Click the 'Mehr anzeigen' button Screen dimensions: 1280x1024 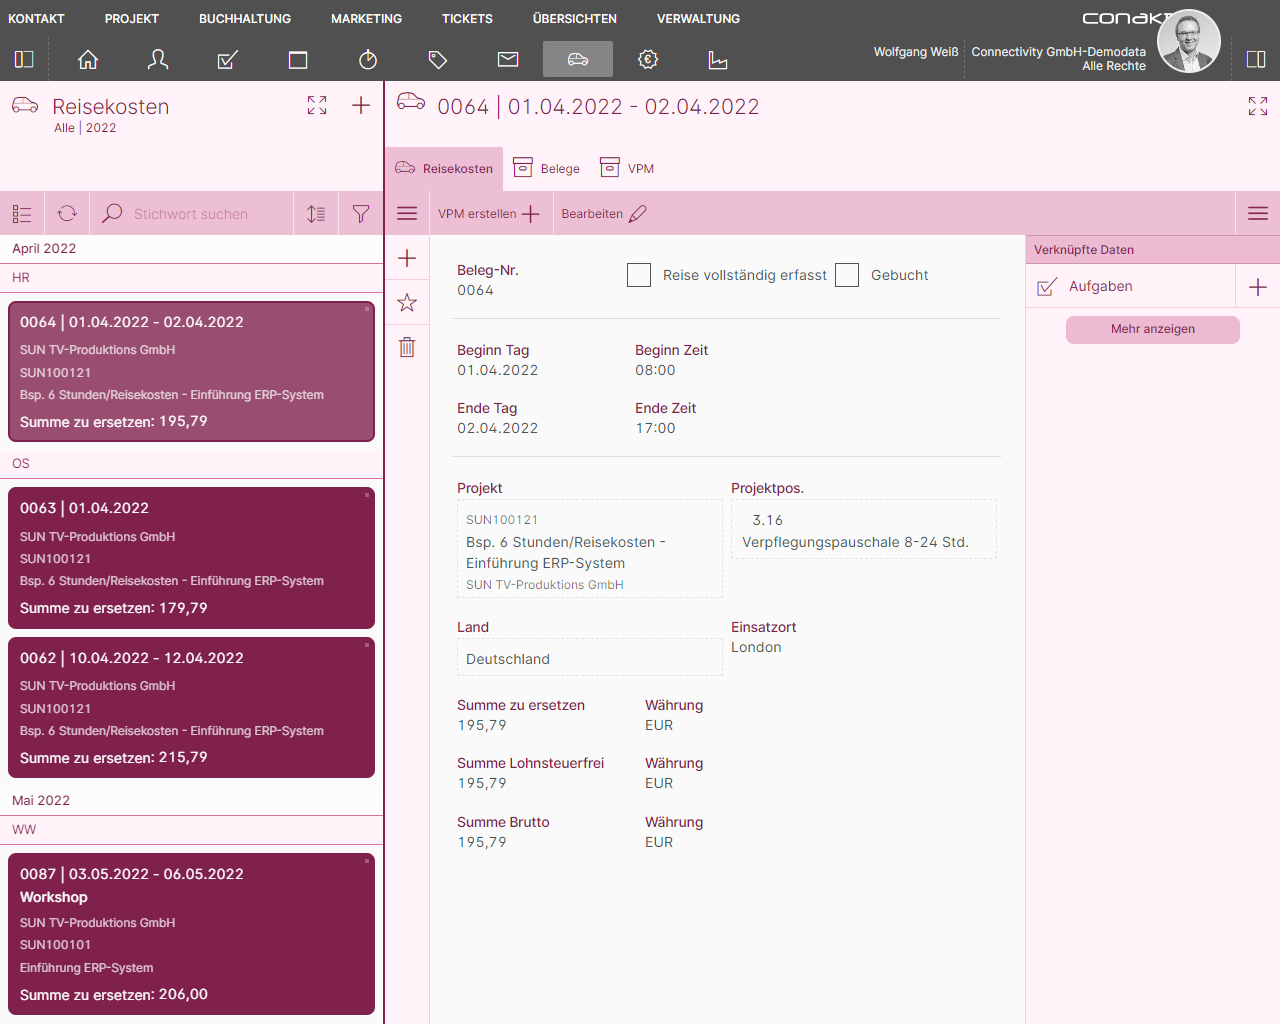coord(1152,330)
